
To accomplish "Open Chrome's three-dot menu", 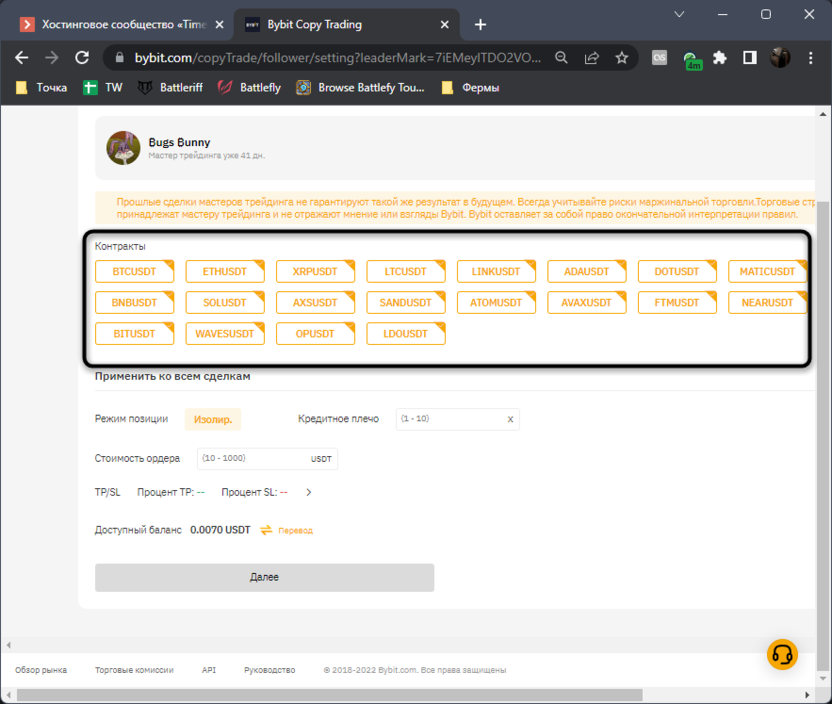I will click(x=810, y=58).
